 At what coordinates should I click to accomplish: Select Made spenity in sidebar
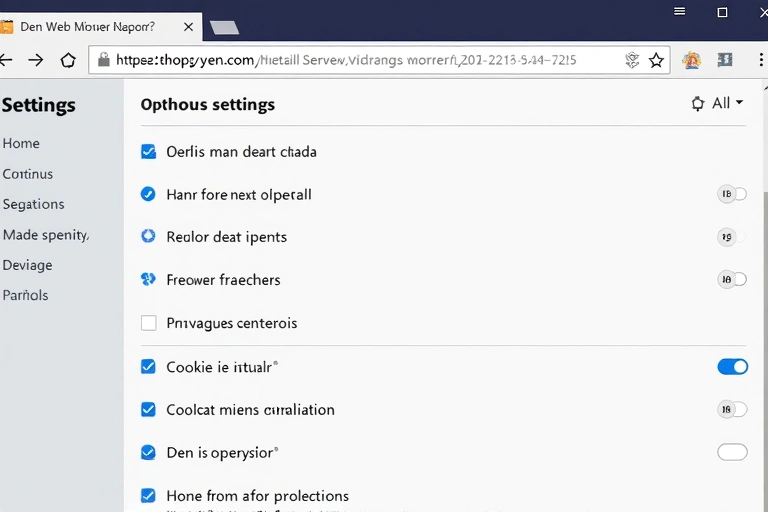tap(46, 235)
